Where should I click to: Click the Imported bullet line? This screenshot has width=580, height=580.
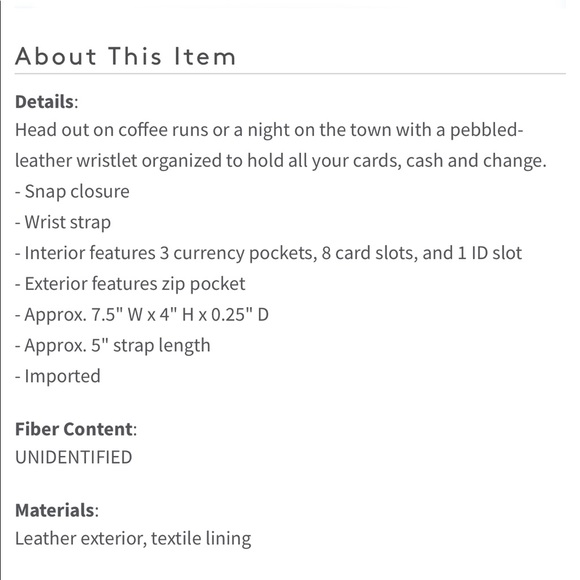click(58, 376)
